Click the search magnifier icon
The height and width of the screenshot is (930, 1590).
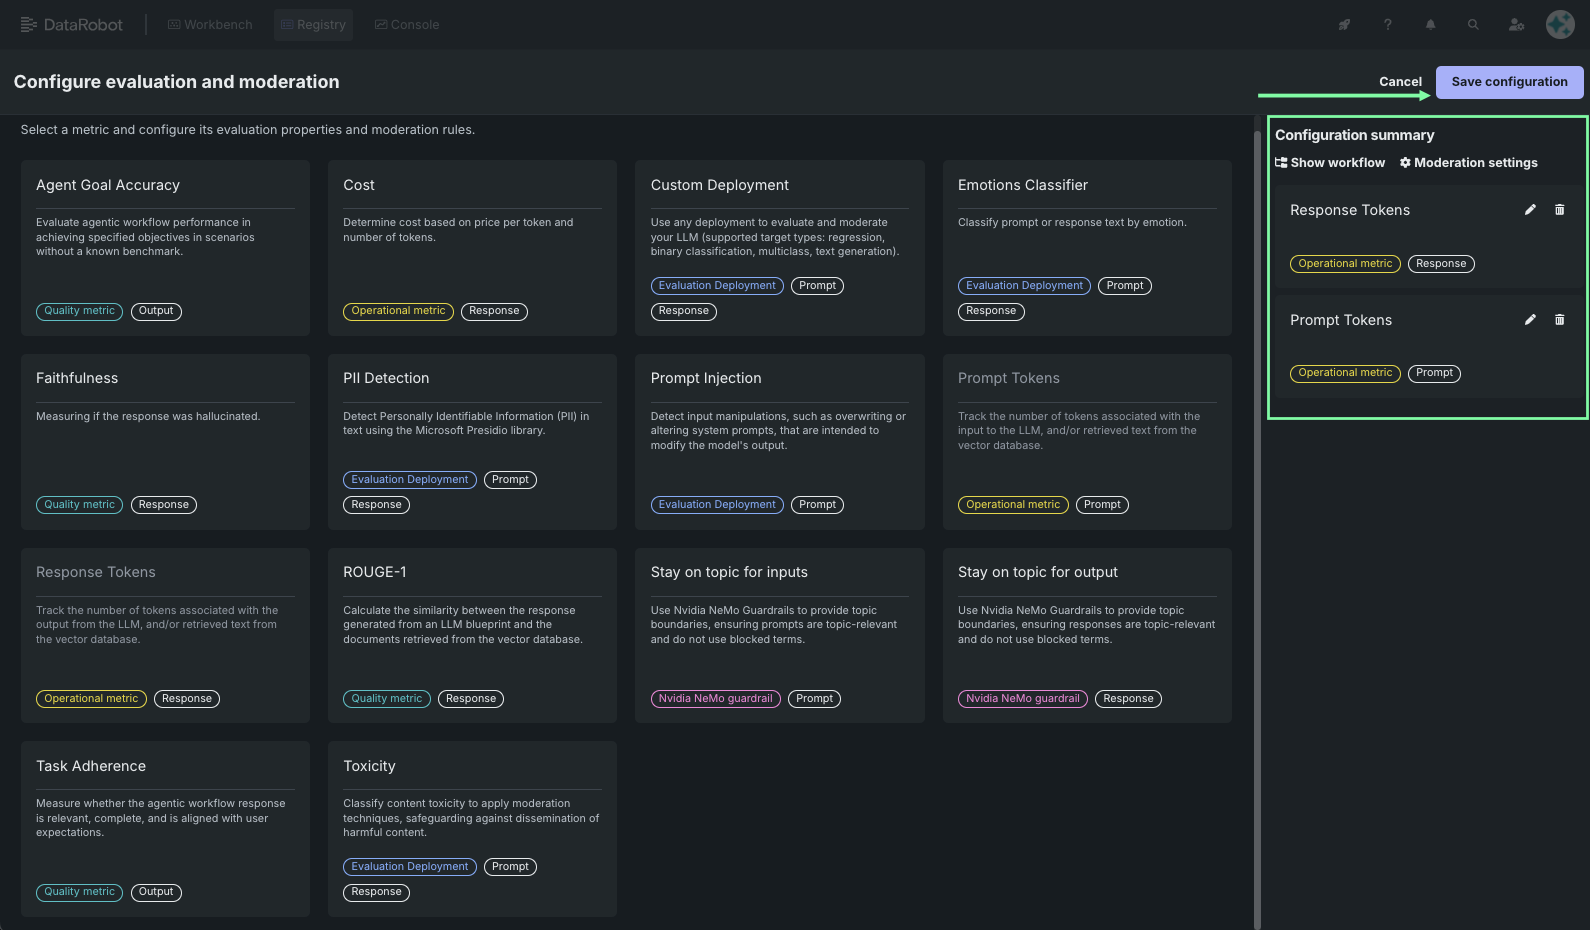point(1473,25)
